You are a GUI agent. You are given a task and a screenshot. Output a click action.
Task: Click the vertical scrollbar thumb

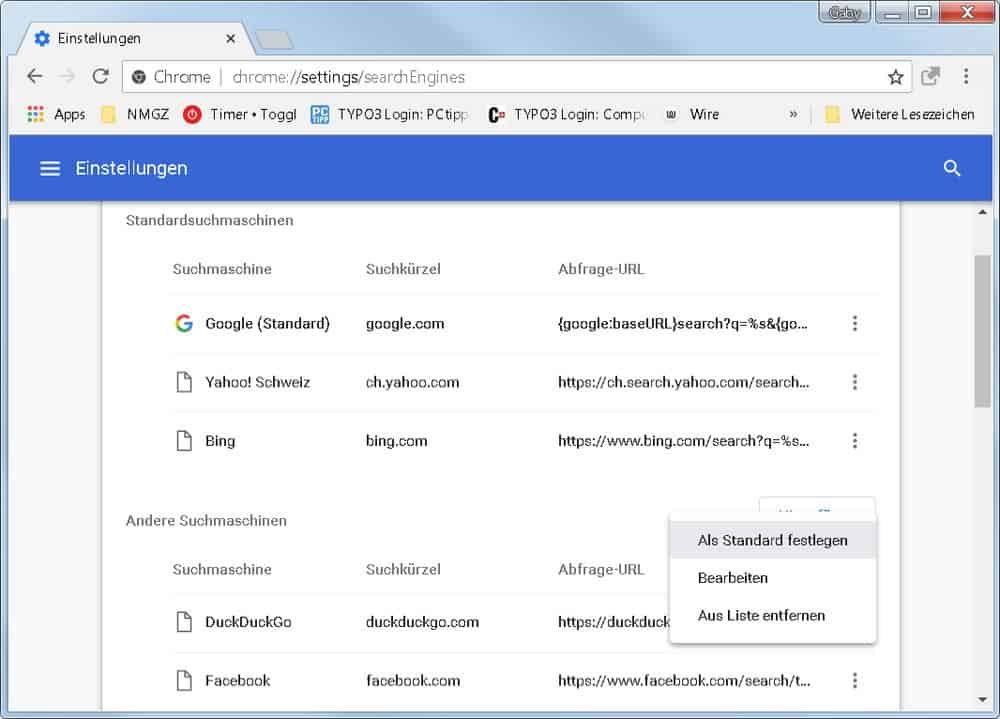(x=982, y=330)
